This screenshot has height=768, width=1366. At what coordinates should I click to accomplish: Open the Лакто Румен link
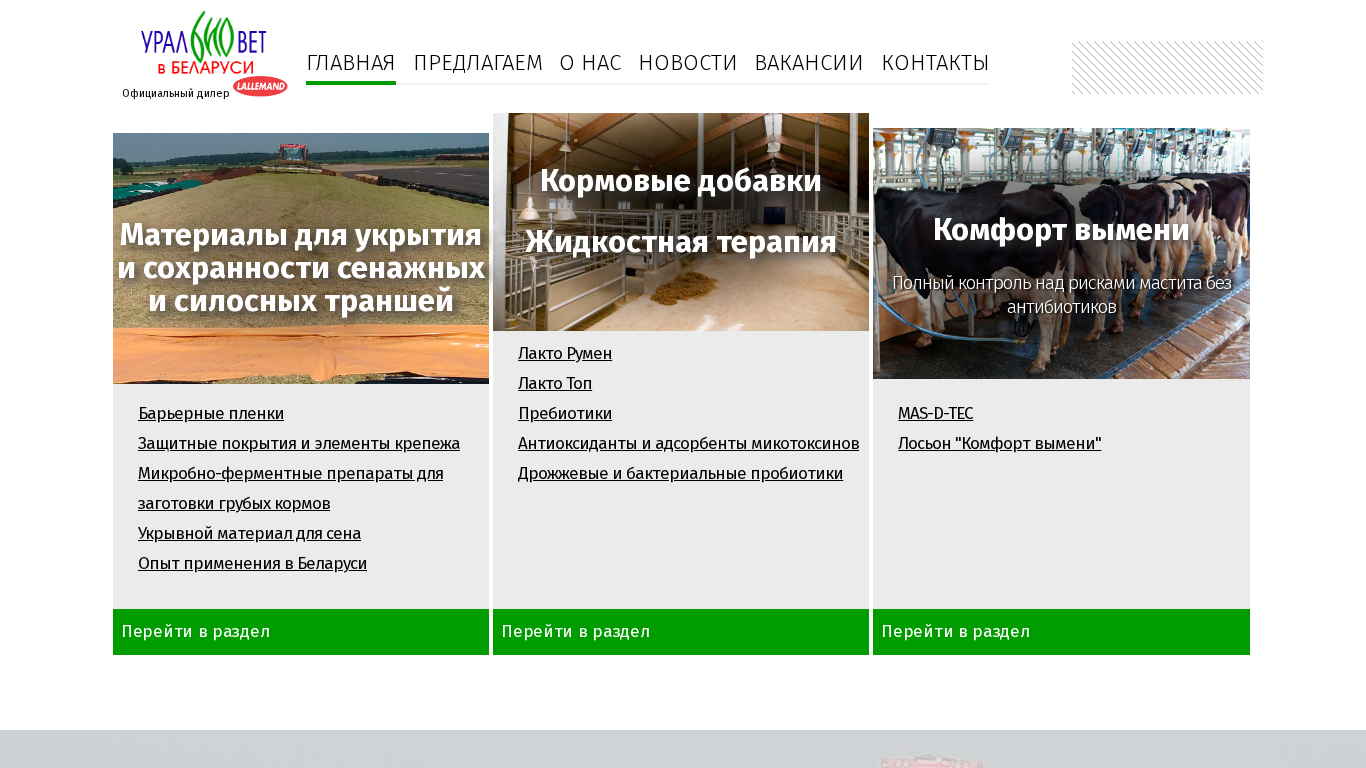[x=565, y=354]
